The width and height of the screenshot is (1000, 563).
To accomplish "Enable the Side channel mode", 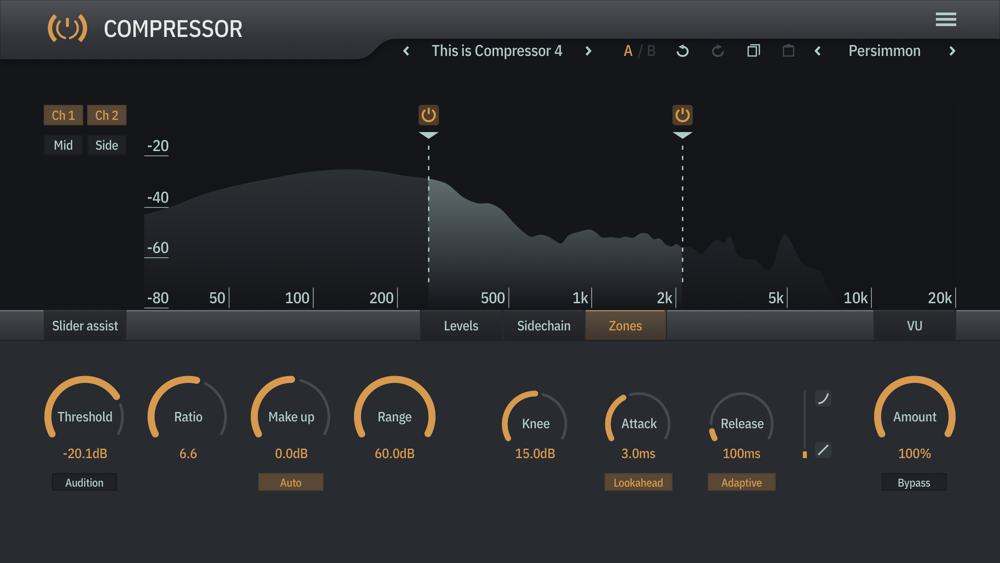I will (107, 145).
